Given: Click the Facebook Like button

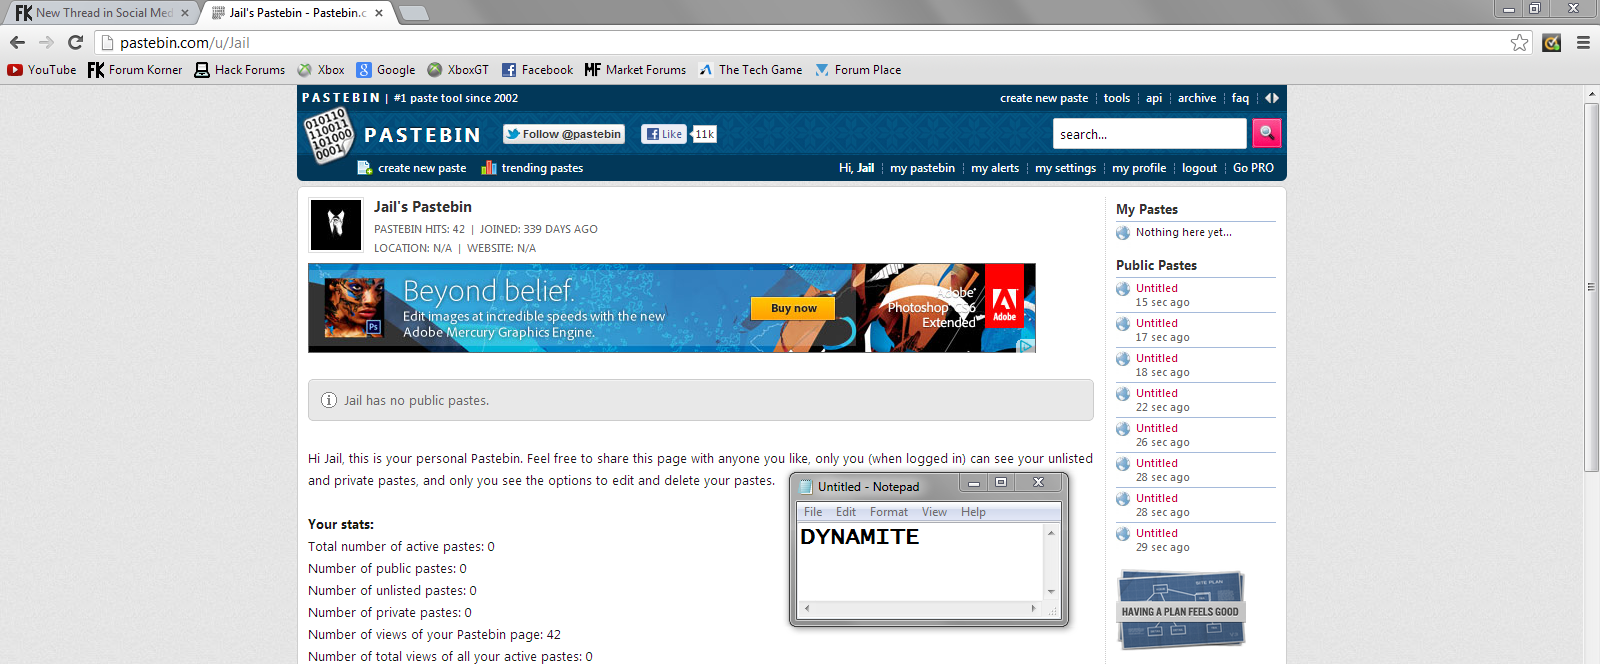Looking at the screenshot, I should 664,134.
